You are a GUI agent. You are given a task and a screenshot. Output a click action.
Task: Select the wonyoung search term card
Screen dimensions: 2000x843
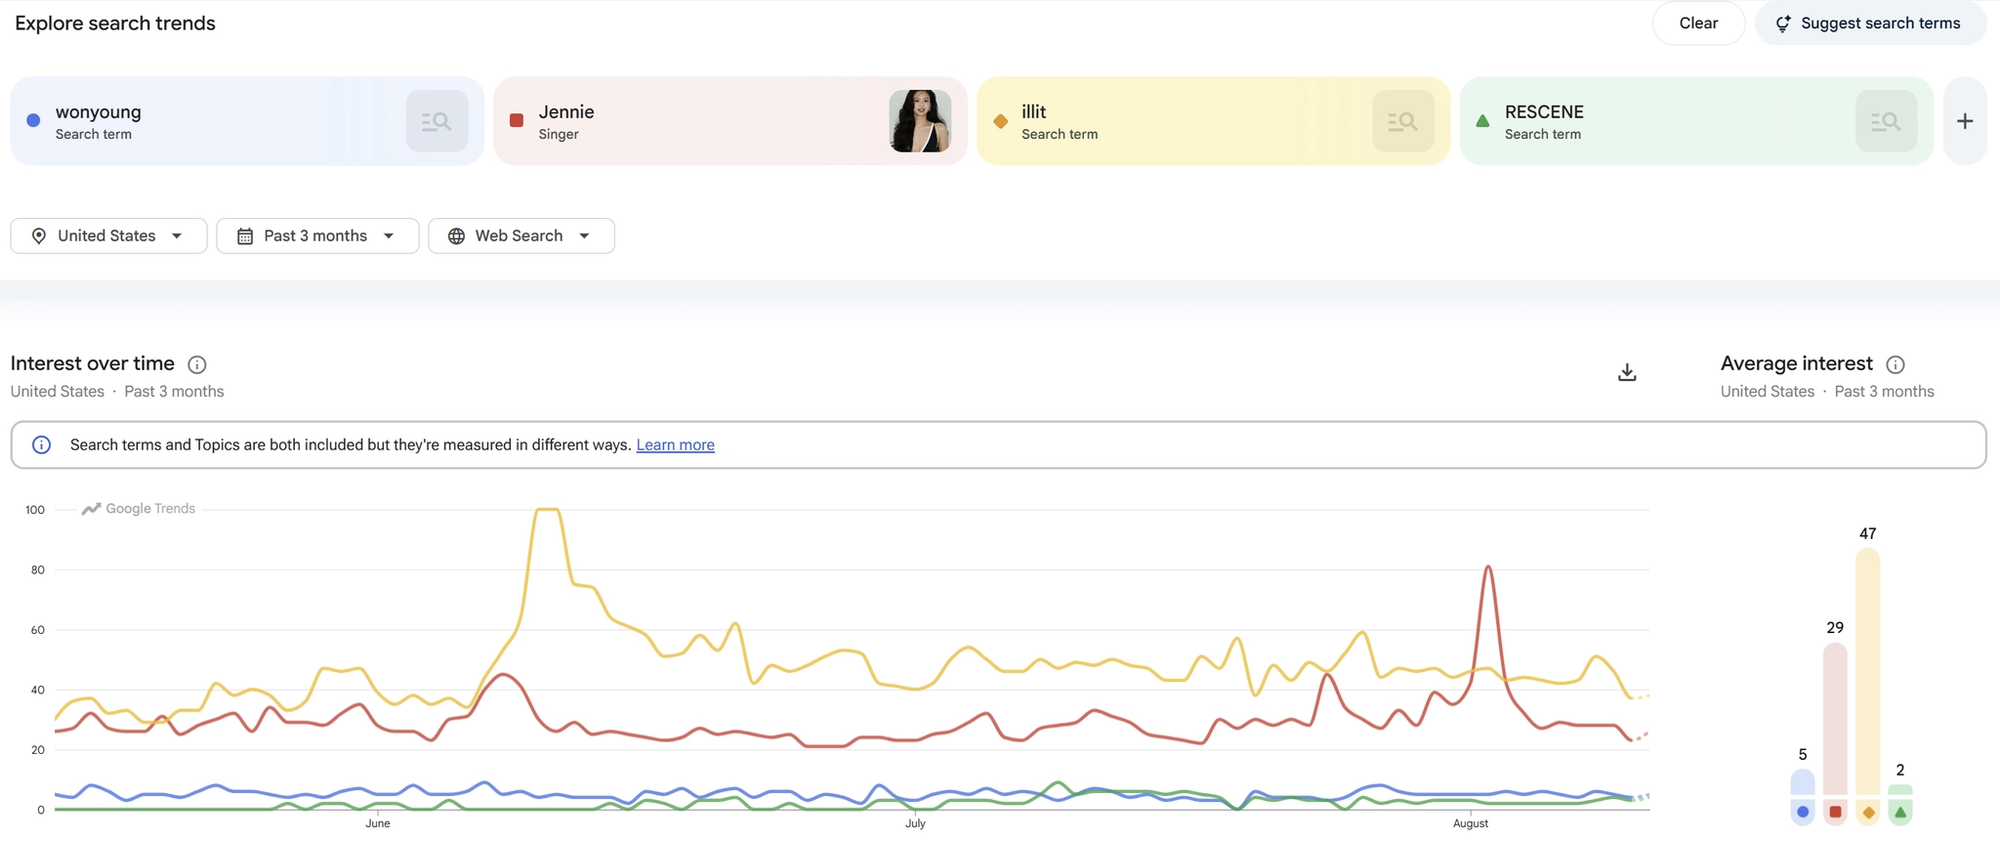click(x=247, y=121)
